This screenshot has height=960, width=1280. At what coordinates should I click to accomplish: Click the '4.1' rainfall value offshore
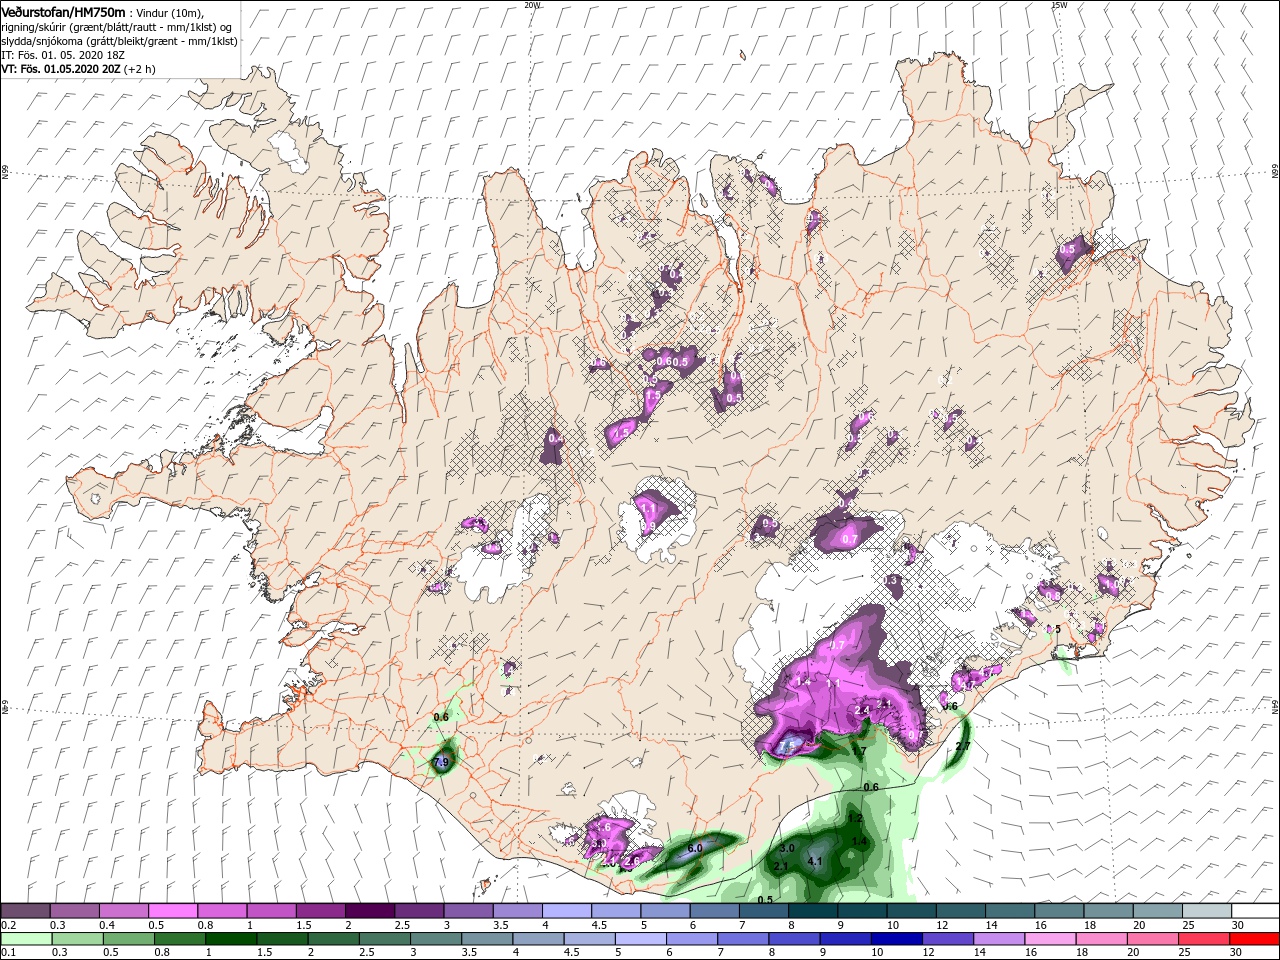click(814, 862)
